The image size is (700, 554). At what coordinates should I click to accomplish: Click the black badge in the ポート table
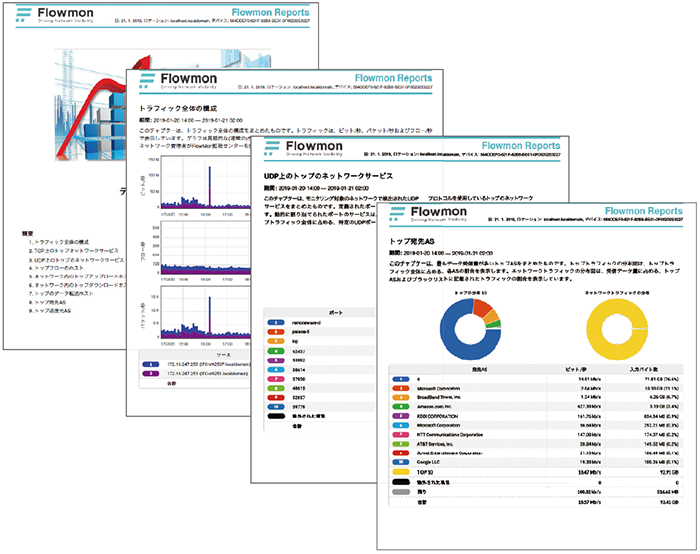point(276,416)
